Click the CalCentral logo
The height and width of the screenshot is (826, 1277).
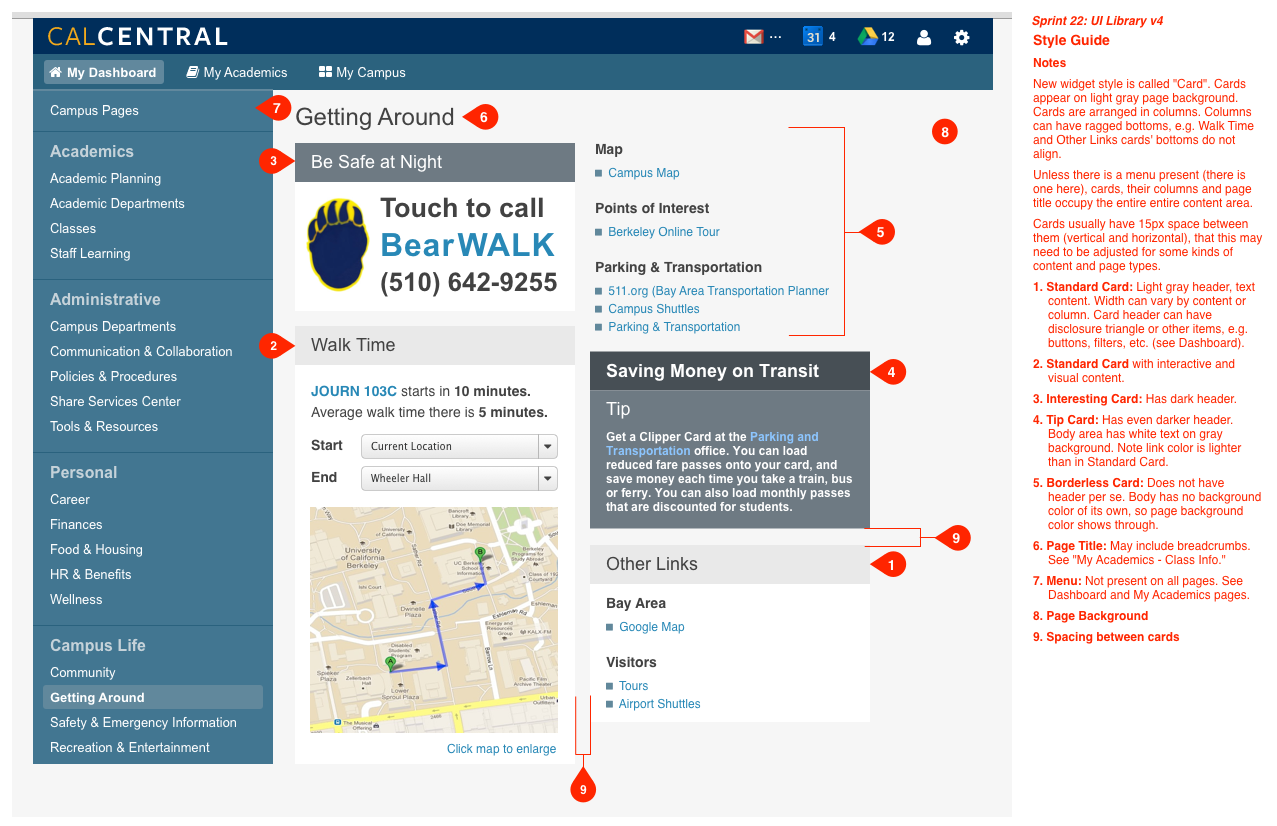[138, 37]
